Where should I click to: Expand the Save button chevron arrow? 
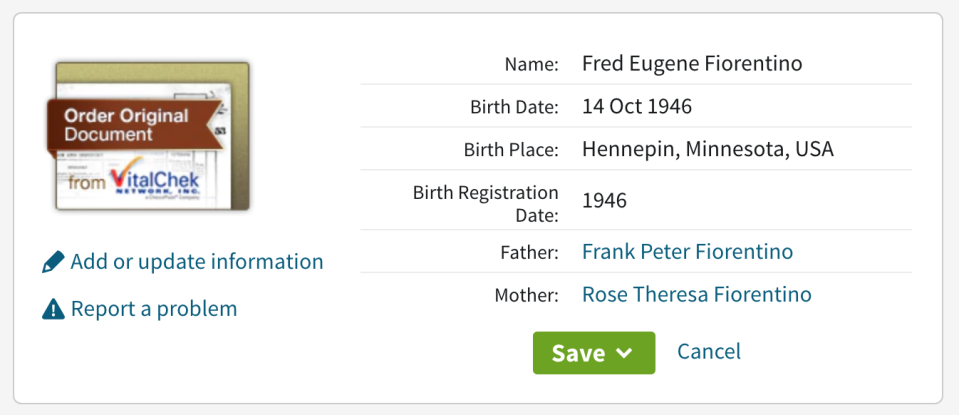coord(624,353)
